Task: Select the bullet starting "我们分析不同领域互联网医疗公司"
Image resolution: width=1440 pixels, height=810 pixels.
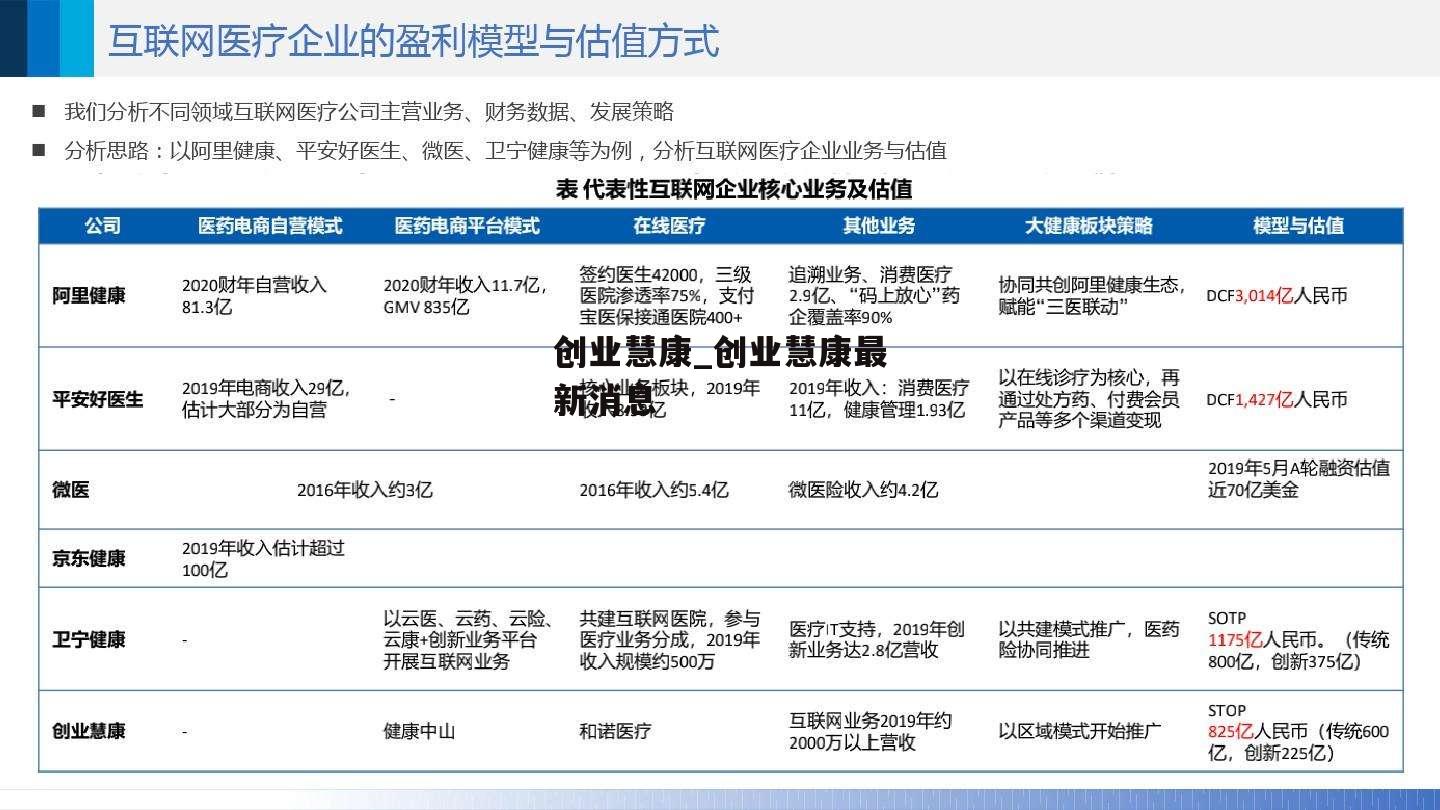Action: tap(369, 112)
